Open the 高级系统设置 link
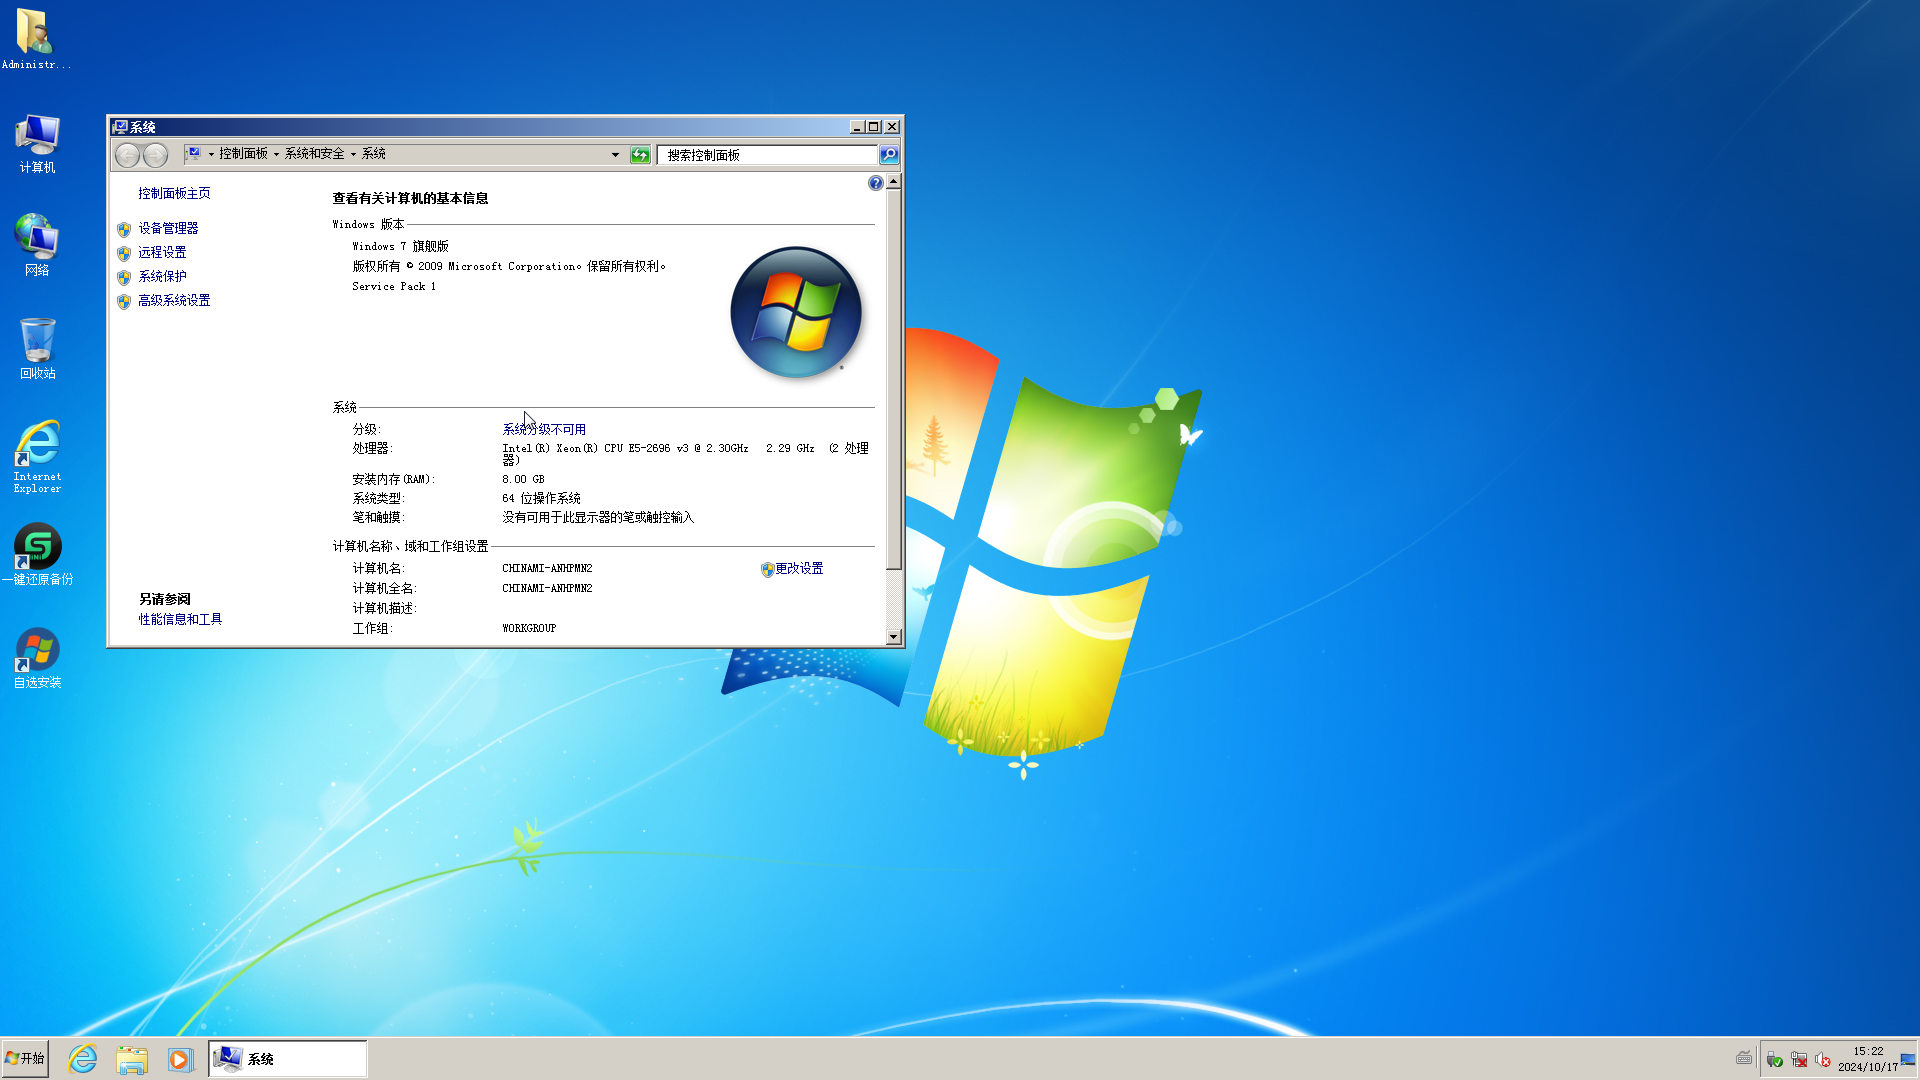This screenshot has width=1920, height=1080. tap(174, 300)
